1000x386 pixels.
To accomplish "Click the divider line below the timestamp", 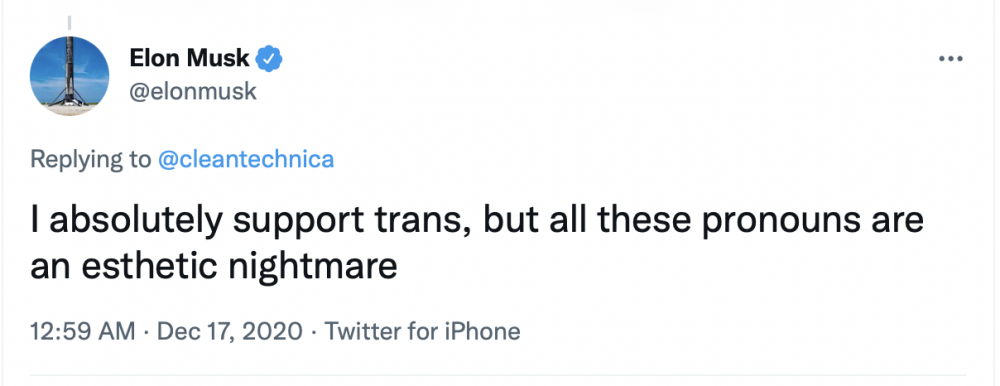I will (498, 375).
